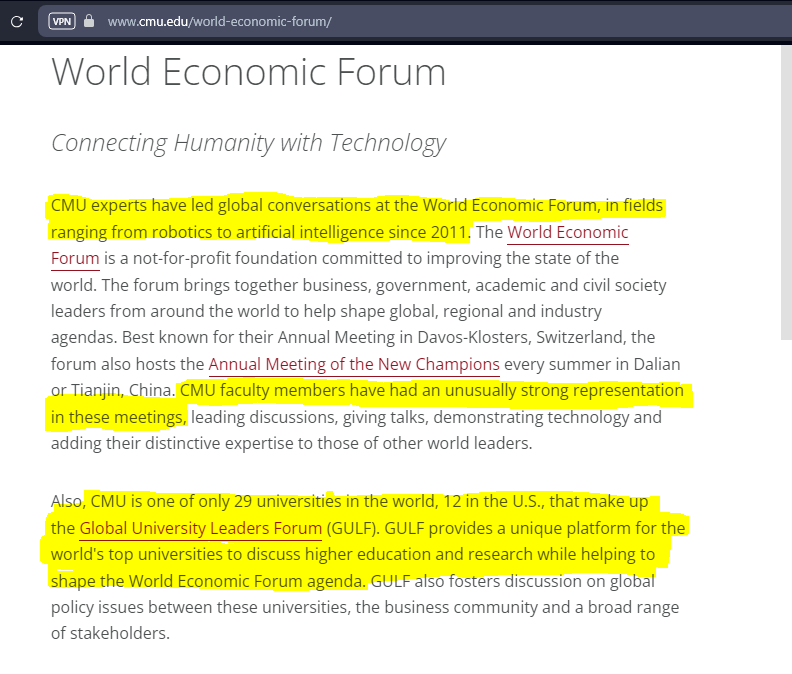Click text 'CMU is one of only 29 universities'
792x674 pixels.
216,501
